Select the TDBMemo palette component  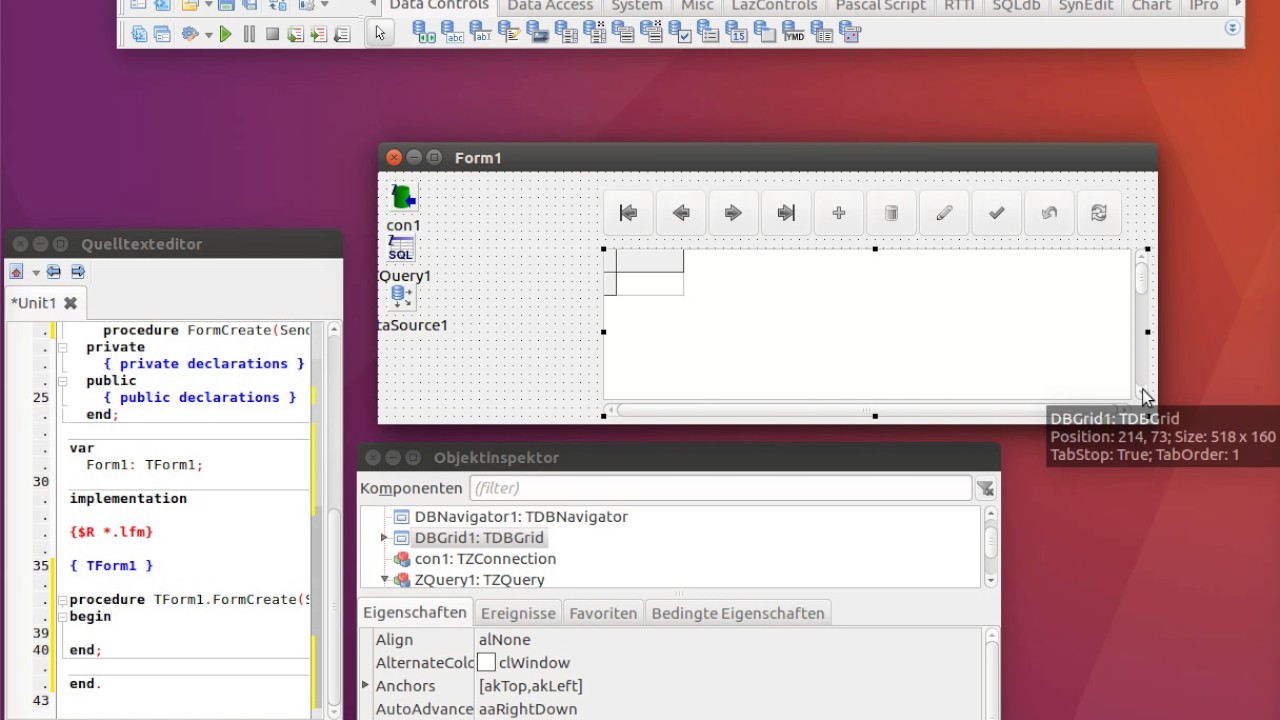point(510,33)
